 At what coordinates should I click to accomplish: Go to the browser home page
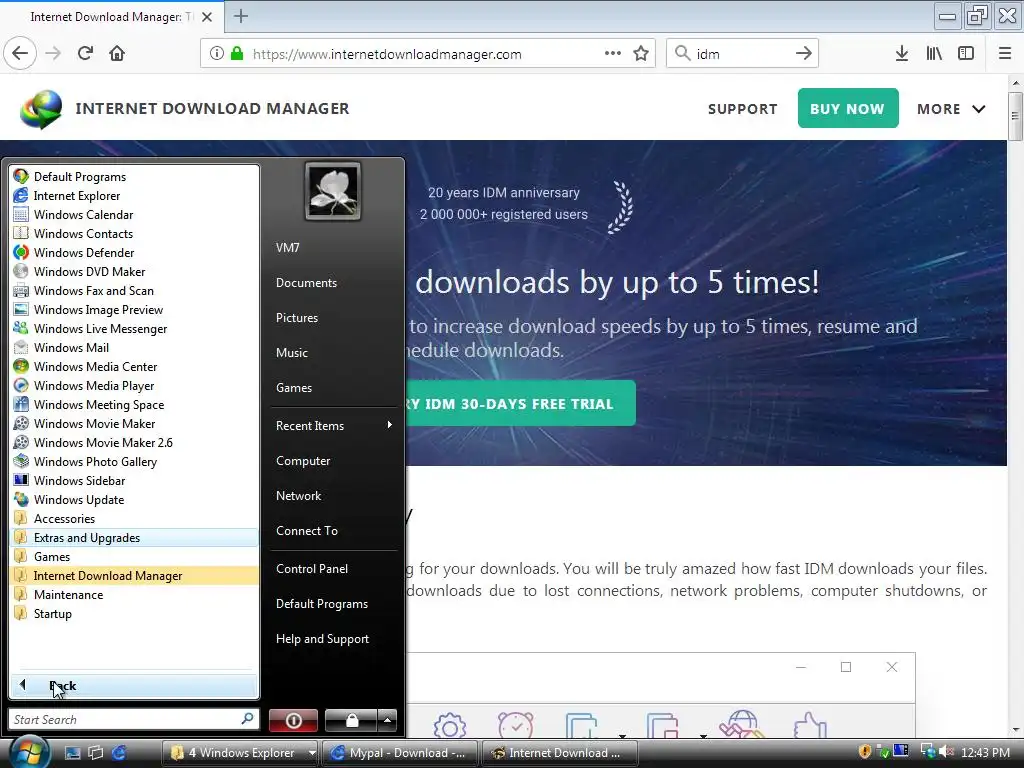[117, 54]
